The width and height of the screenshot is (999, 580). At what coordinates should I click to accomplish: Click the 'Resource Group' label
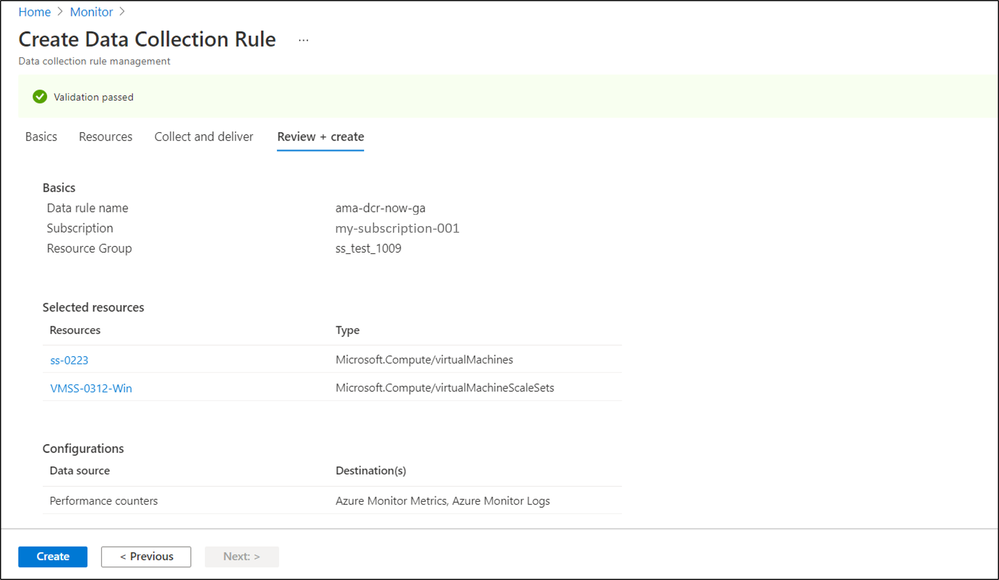coord(89,249)
